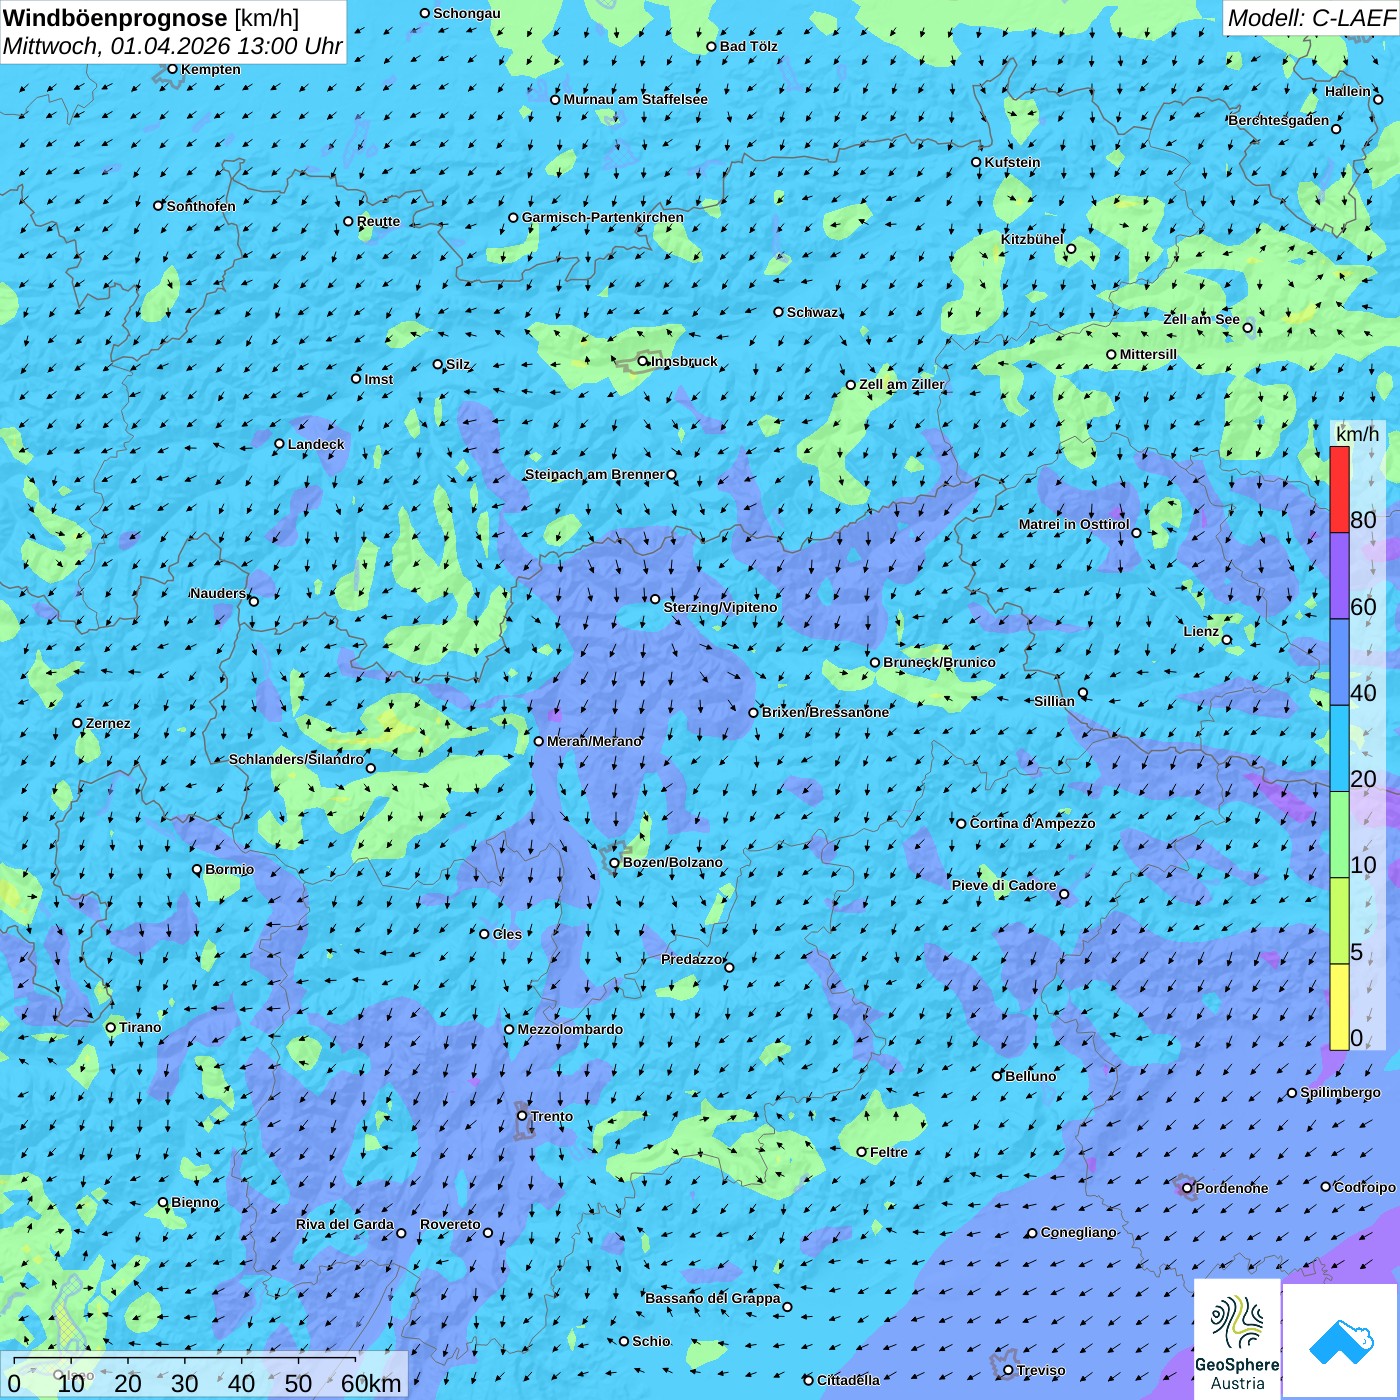Viewport: 1400px width, 1400px height.
Task: Click the Rovereto label
Action: [x=450, y=1224]
